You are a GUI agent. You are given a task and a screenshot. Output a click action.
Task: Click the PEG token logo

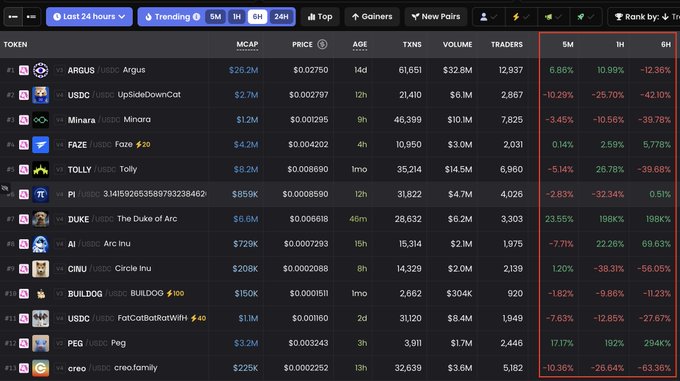tap(40, 343)
